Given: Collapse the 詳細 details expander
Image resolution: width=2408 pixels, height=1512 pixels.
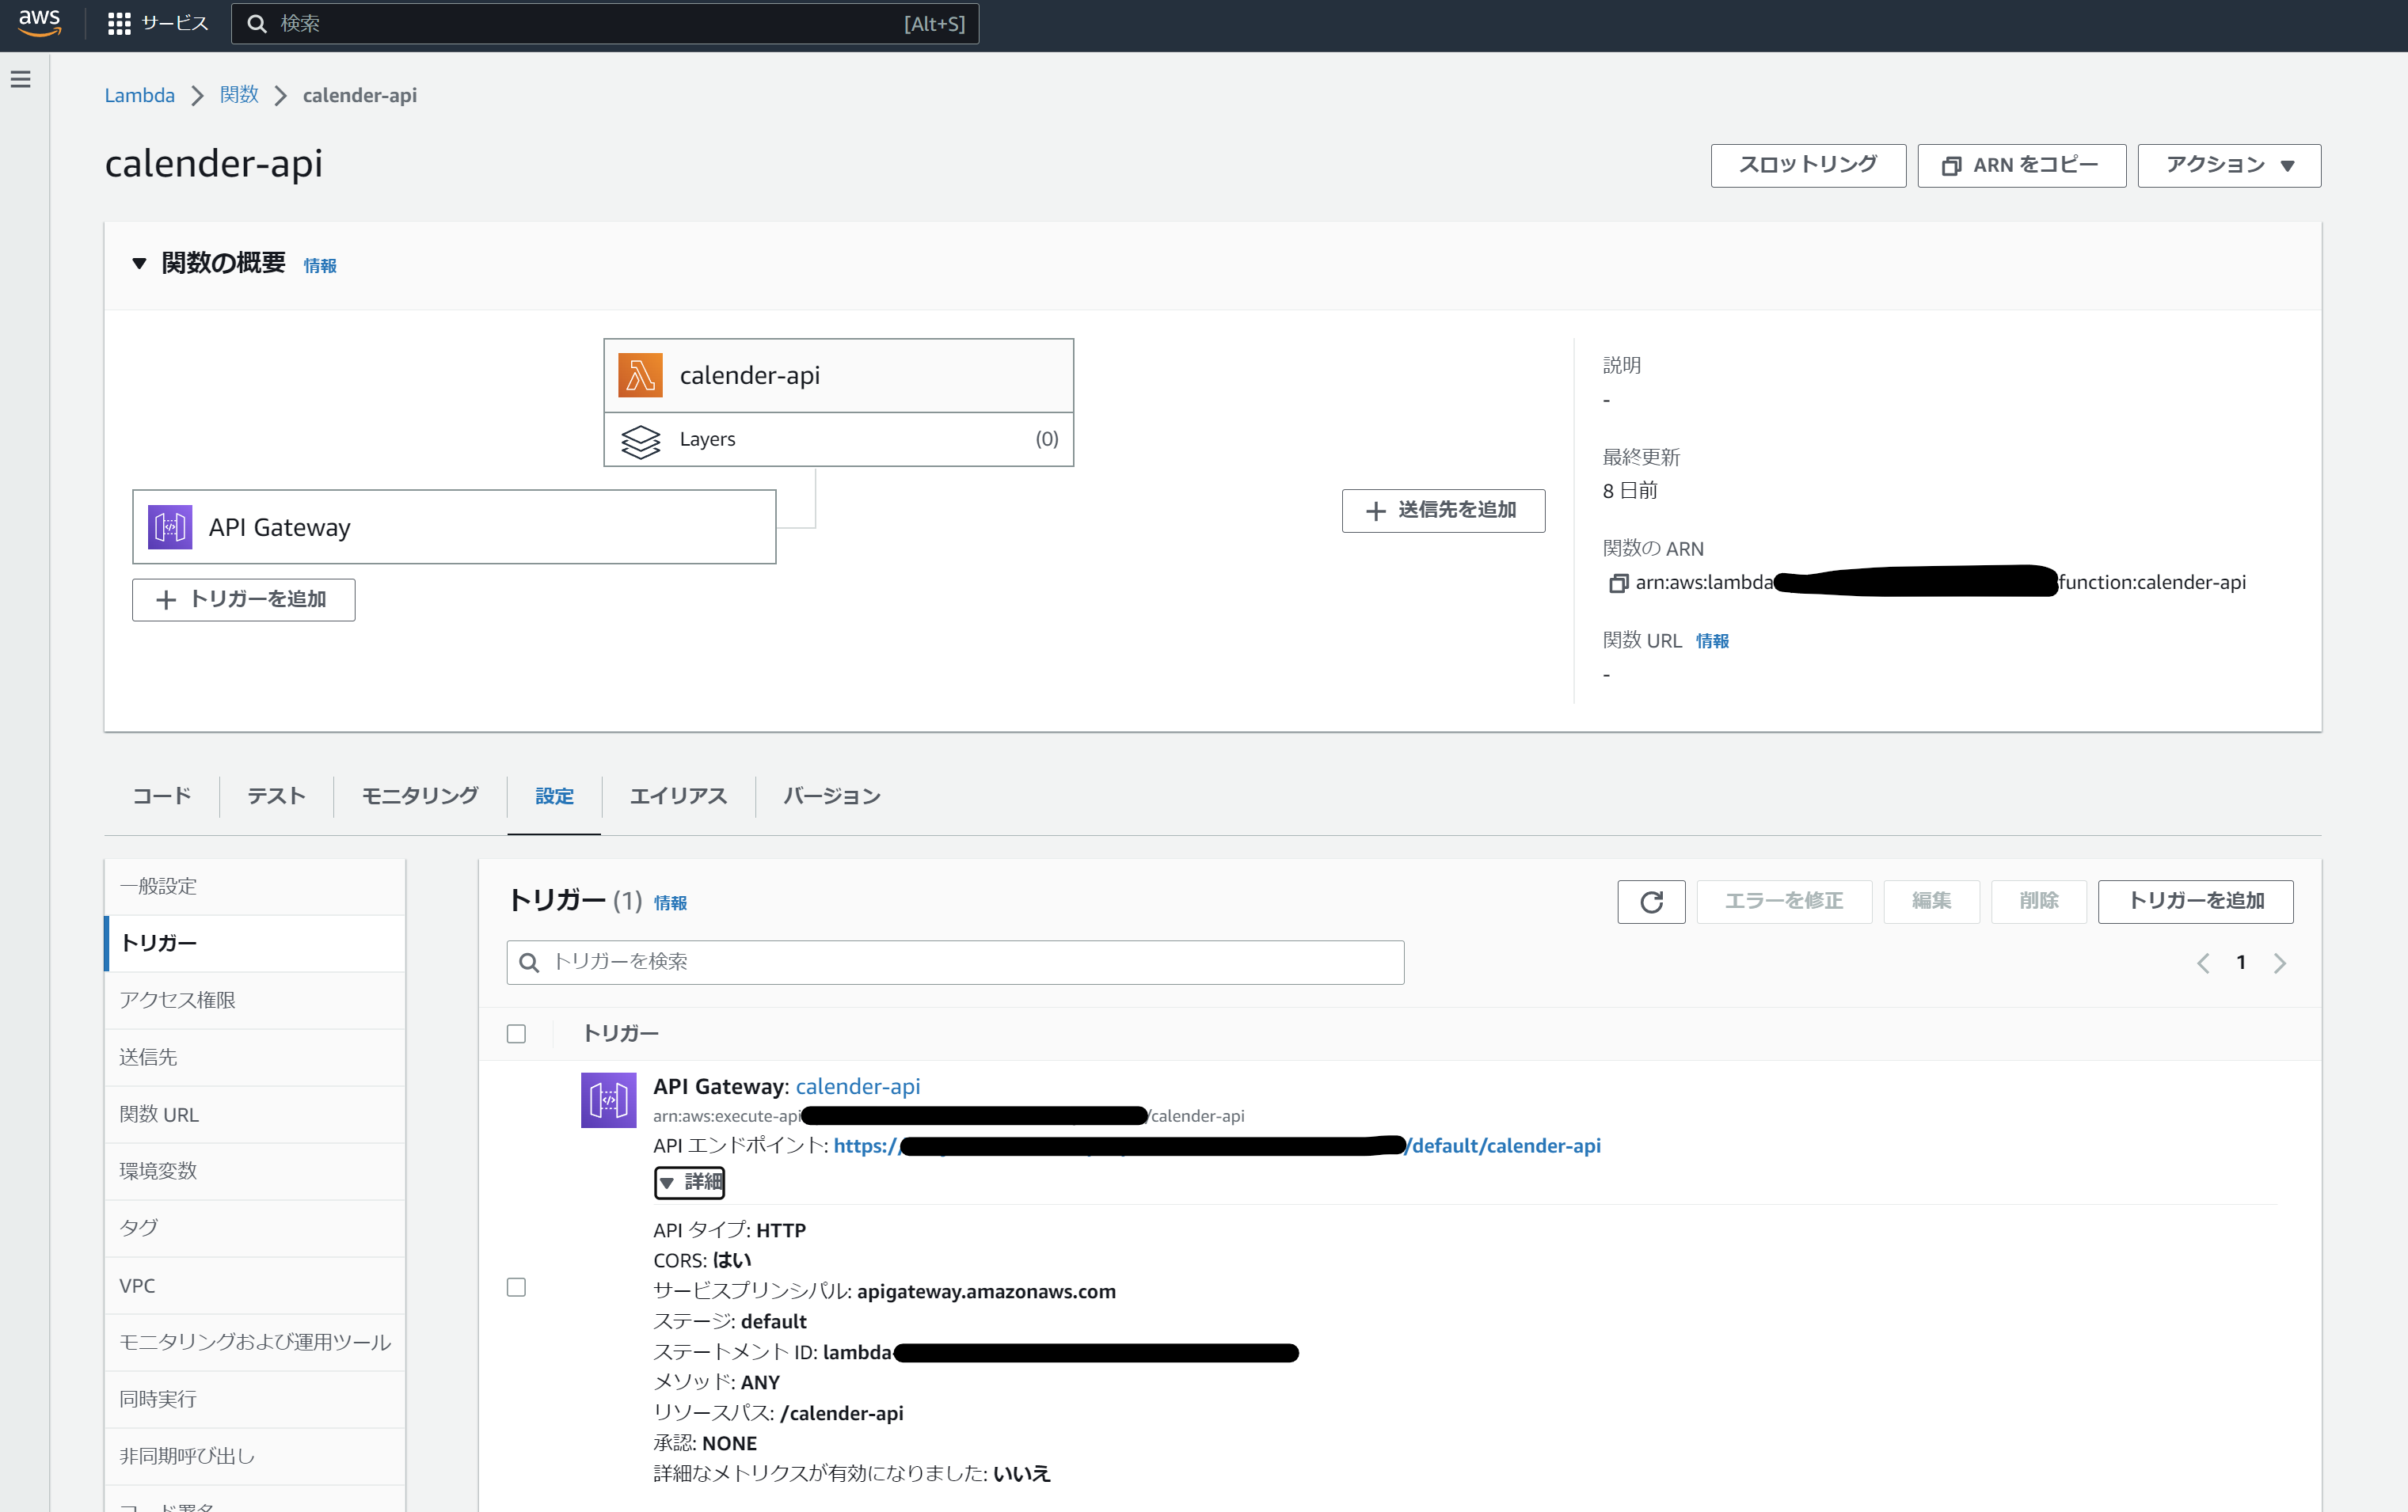Looking at the screenshot, I should tap(689, 1182).
